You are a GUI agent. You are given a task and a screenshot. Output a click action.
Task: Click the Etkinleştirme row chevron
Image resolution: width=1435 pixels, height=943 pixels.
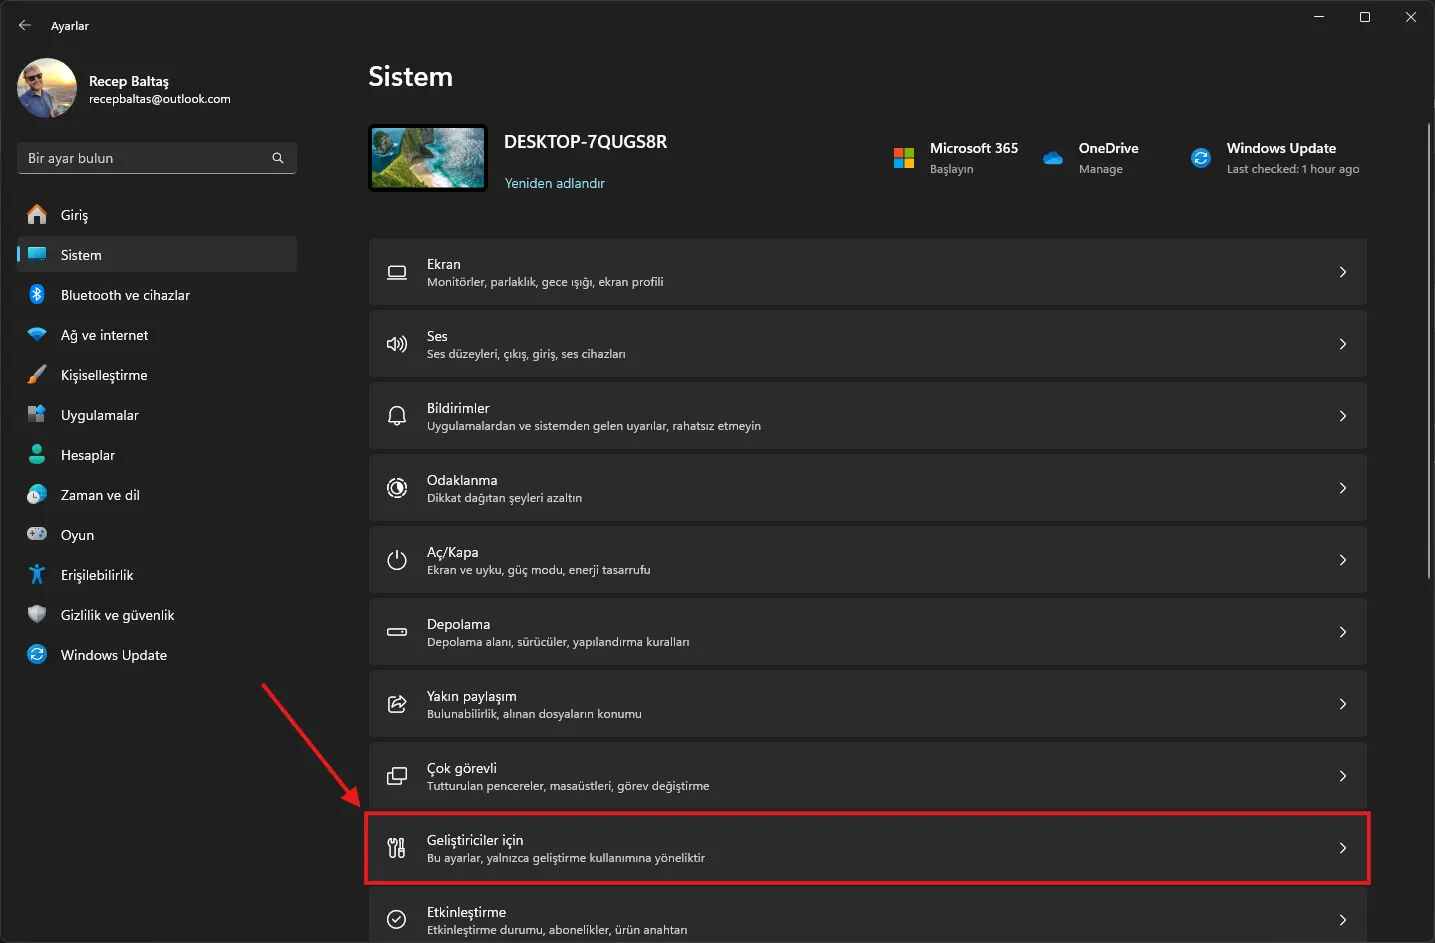tap(1343, 920)
